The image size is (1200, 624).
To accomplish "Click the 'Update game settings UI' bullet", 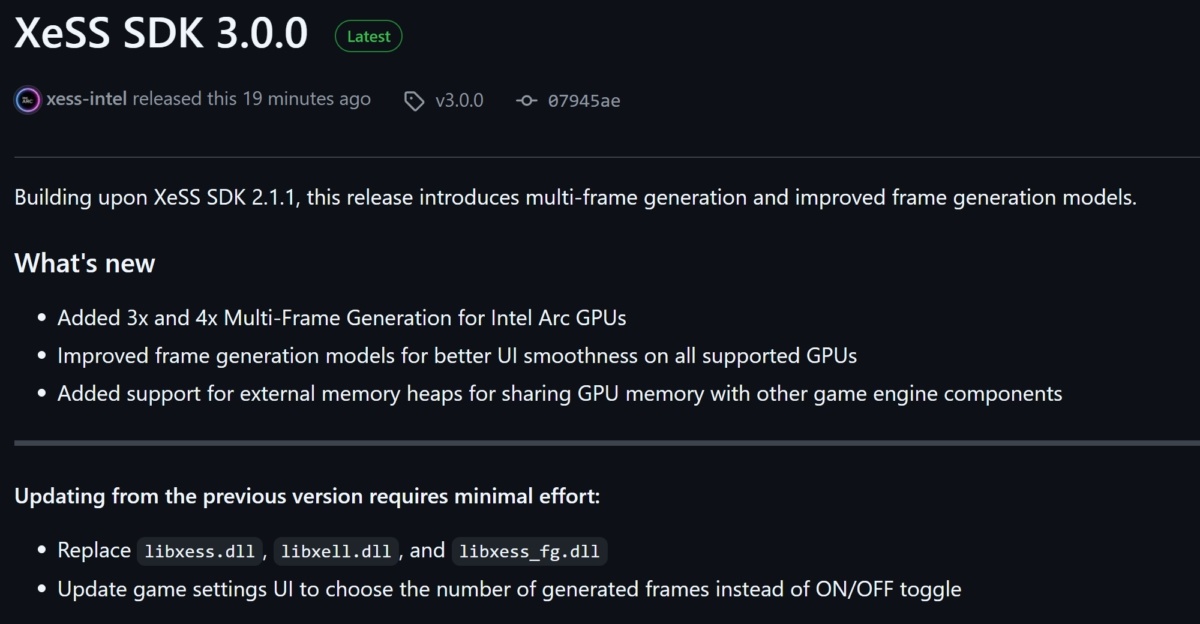I will pyautogui.click(x=509, y=589).
